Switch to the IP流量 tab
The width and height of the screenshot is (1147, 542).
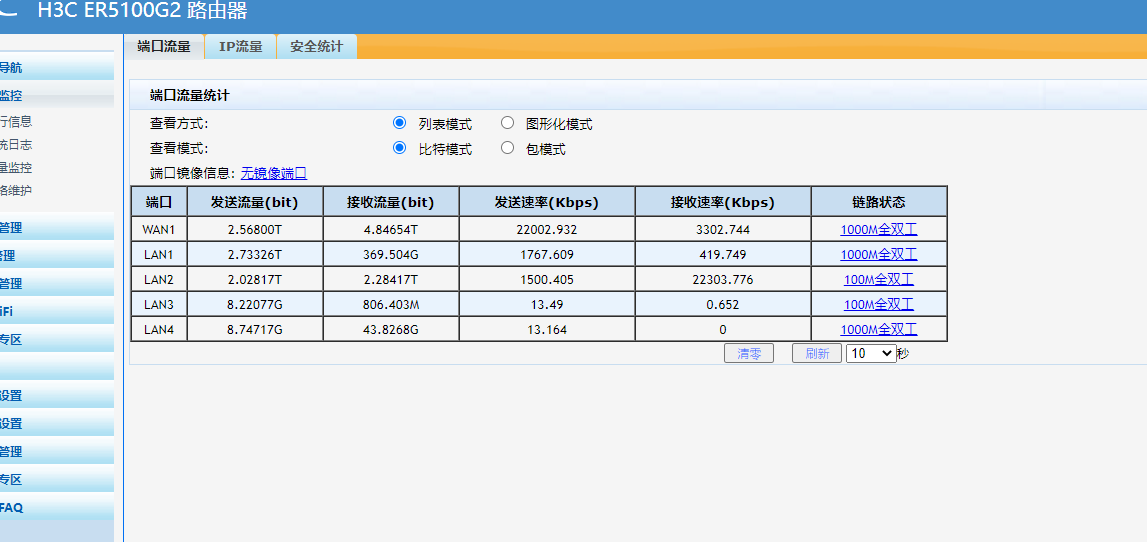coord(240,47)
